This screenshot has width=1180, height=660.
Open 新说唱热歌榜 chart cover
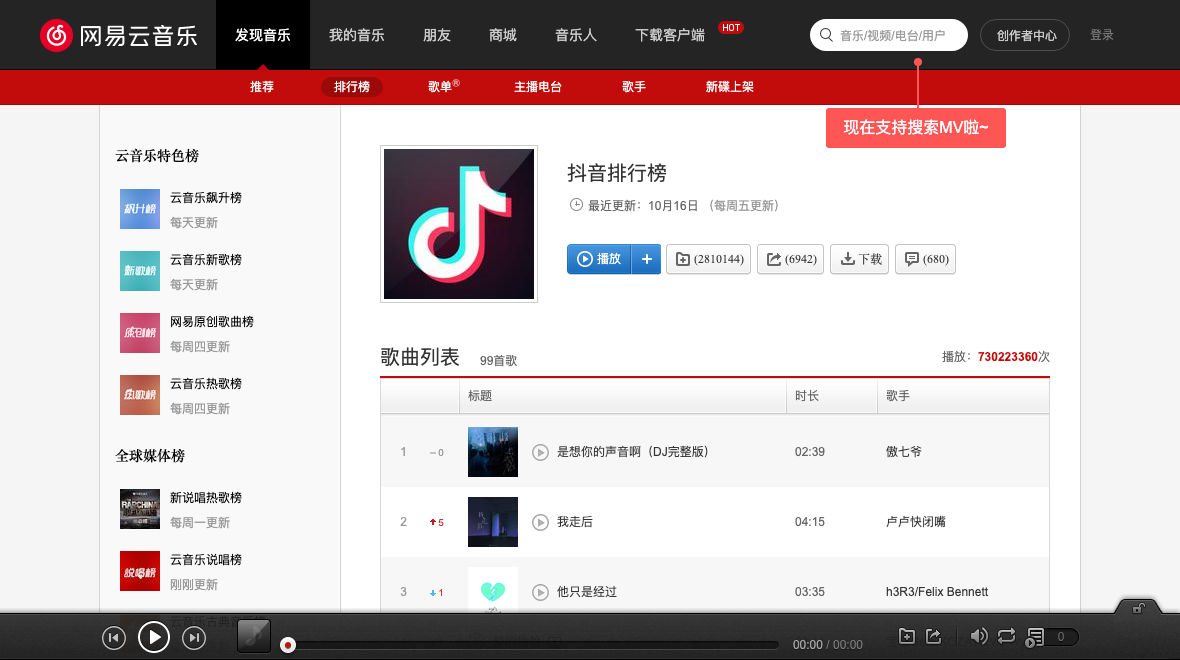[x=140, y=509]
